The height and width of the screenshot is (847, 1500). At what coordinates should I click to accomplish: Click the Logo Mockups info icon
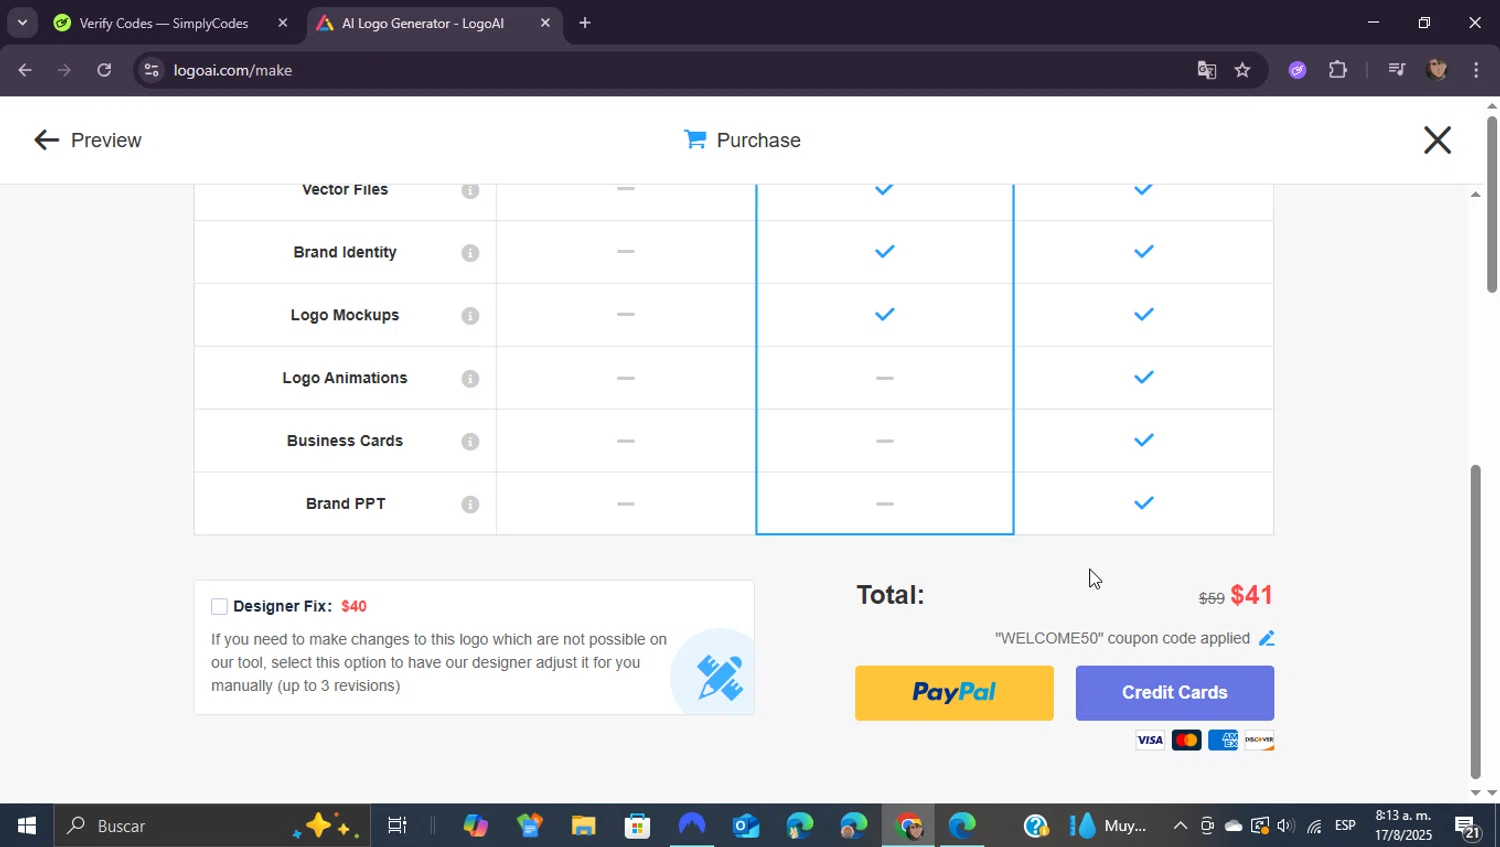[470, 316]
